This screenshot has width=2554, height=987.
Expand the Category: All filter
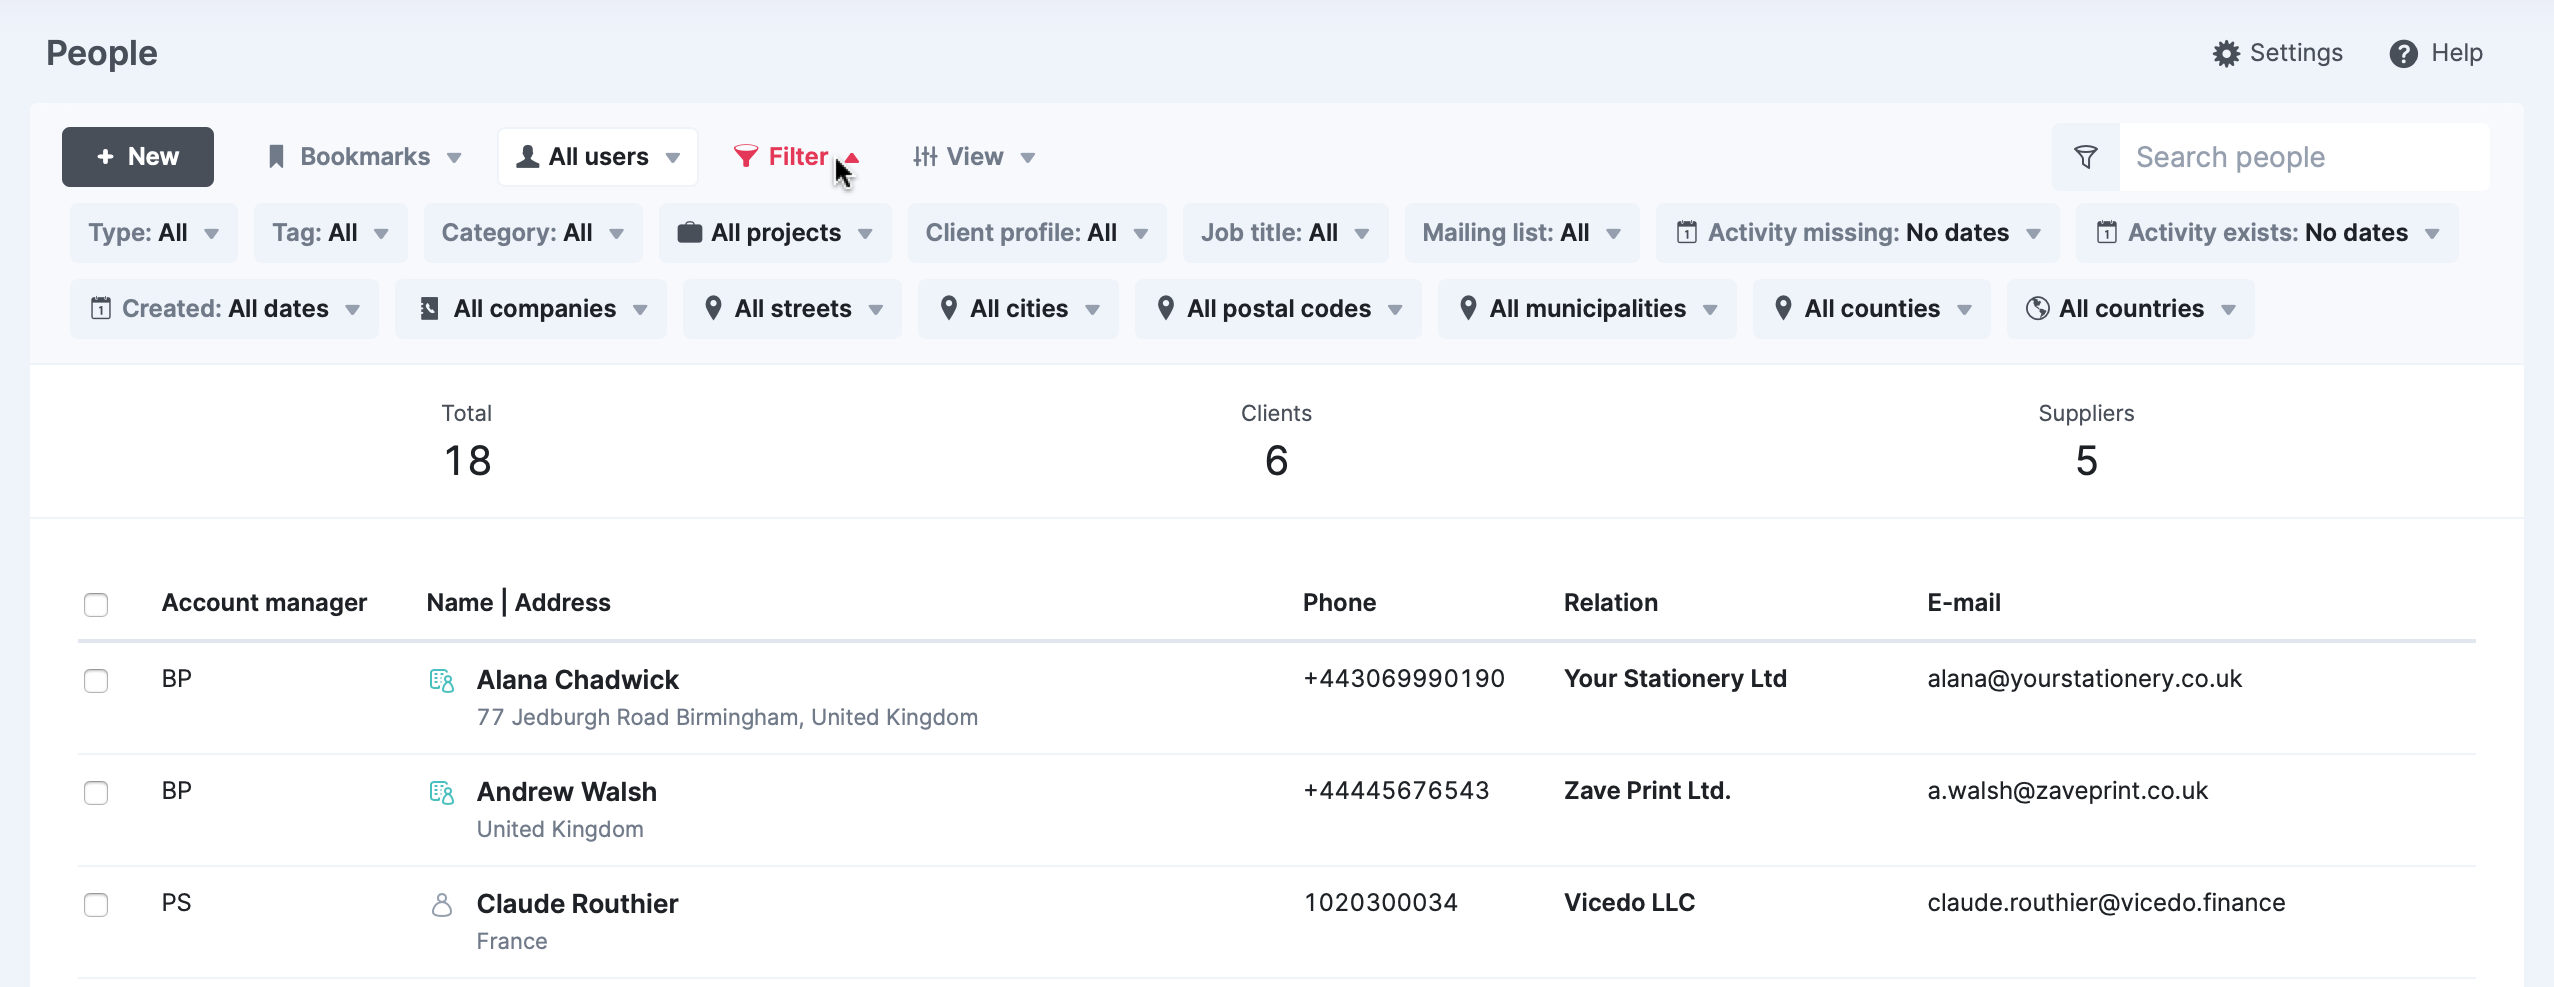point(533,233)
